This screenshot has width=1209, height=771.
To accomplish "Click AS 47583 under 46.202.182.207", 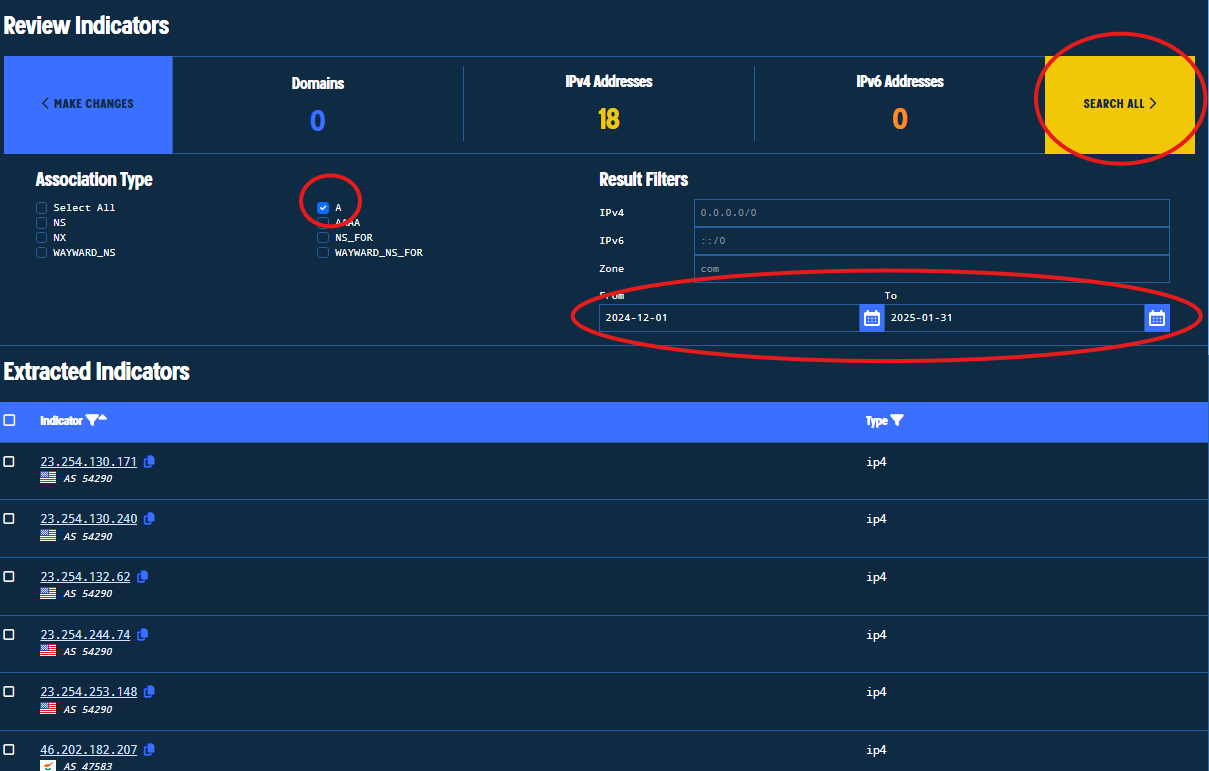I will (88, 766).
